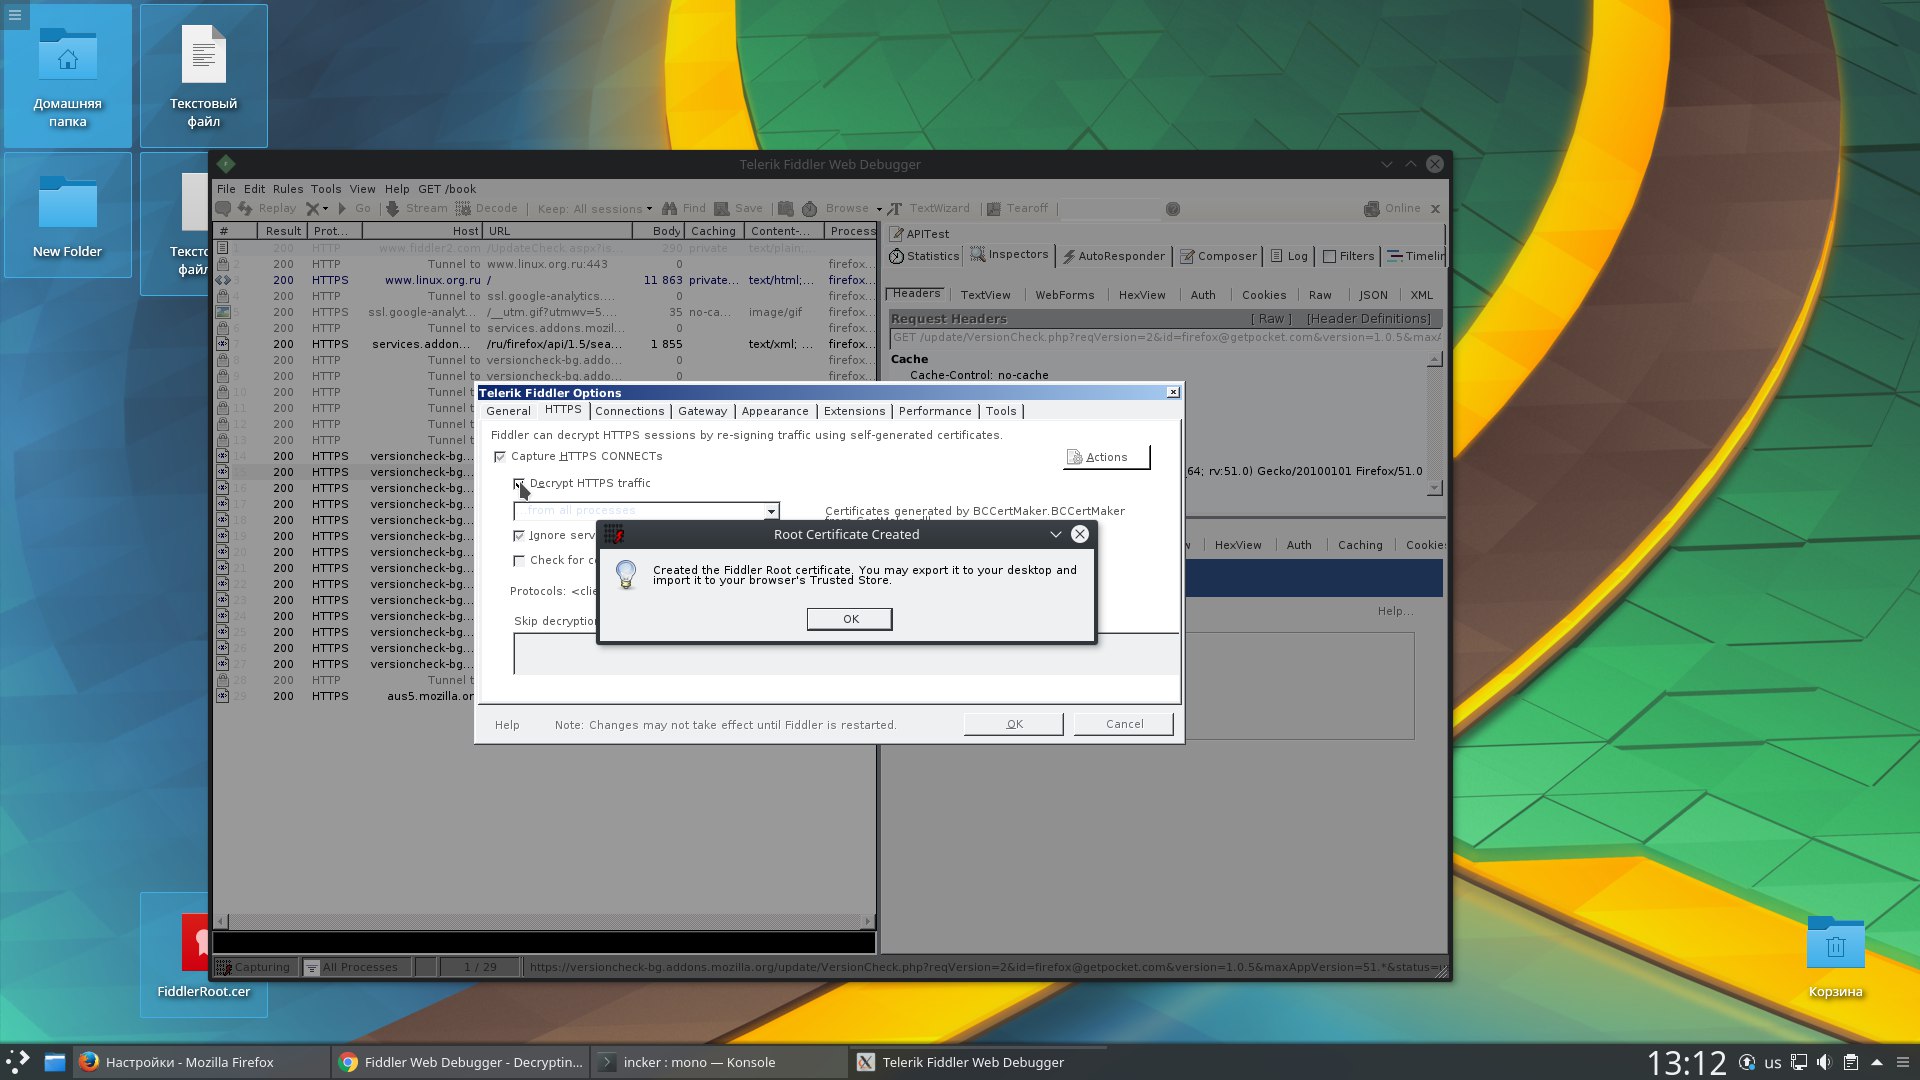This screenshot has height=1080, width=1920.
Task: Click the [Raw] link in Request Headers
Action: [x=1270, y=319]
